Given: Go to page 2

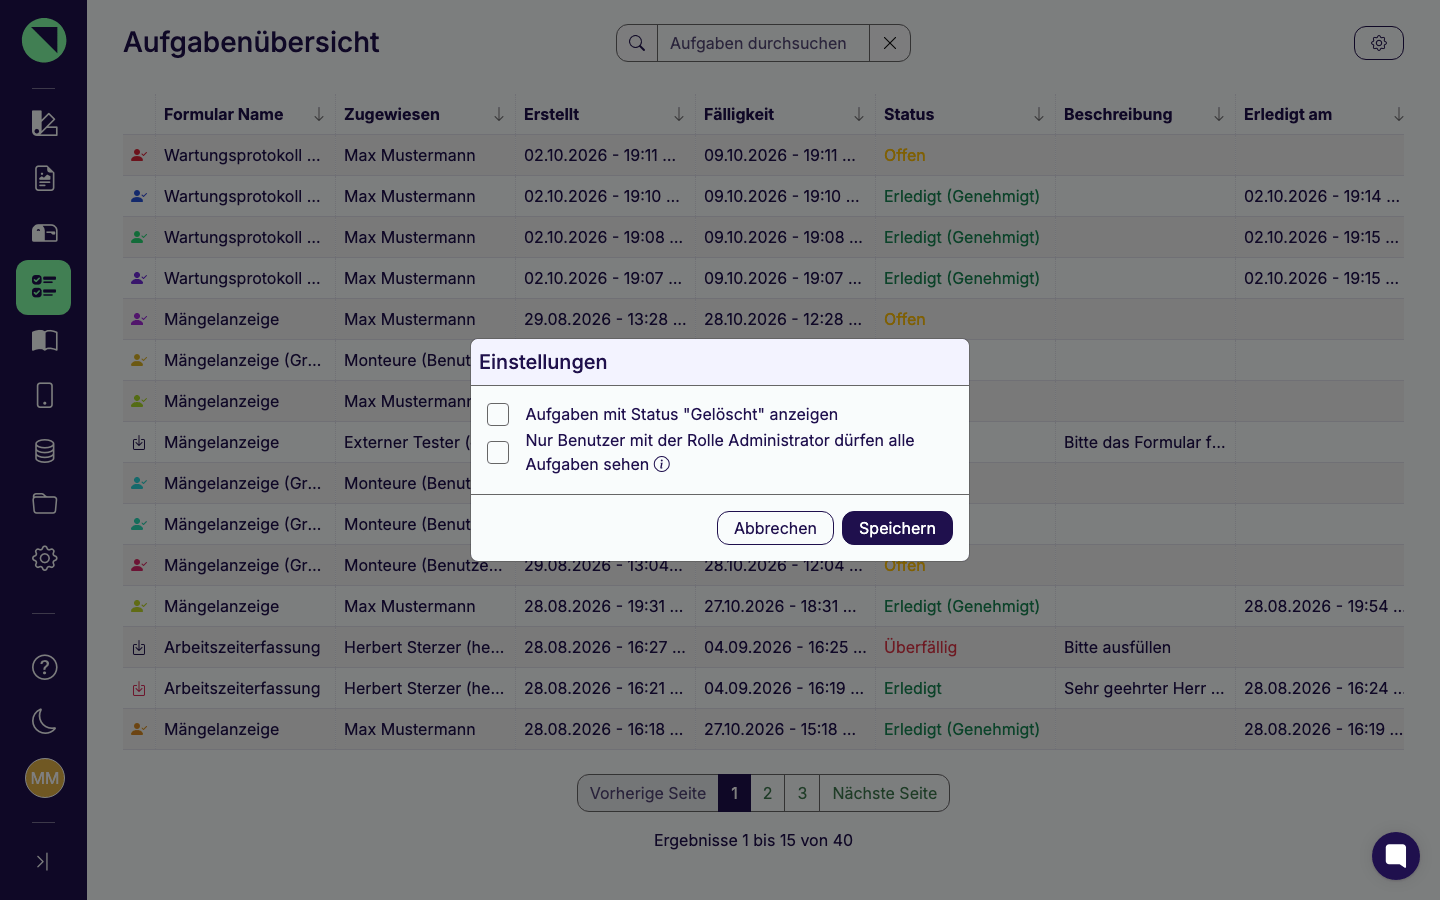Looking at the screenshot, I should [767, 793].
